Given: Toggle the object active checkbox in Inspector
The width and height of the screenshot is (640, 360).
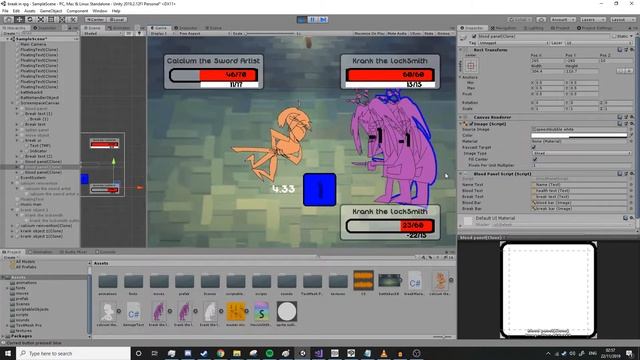Looking at the screenshot, I should [474, 36].
